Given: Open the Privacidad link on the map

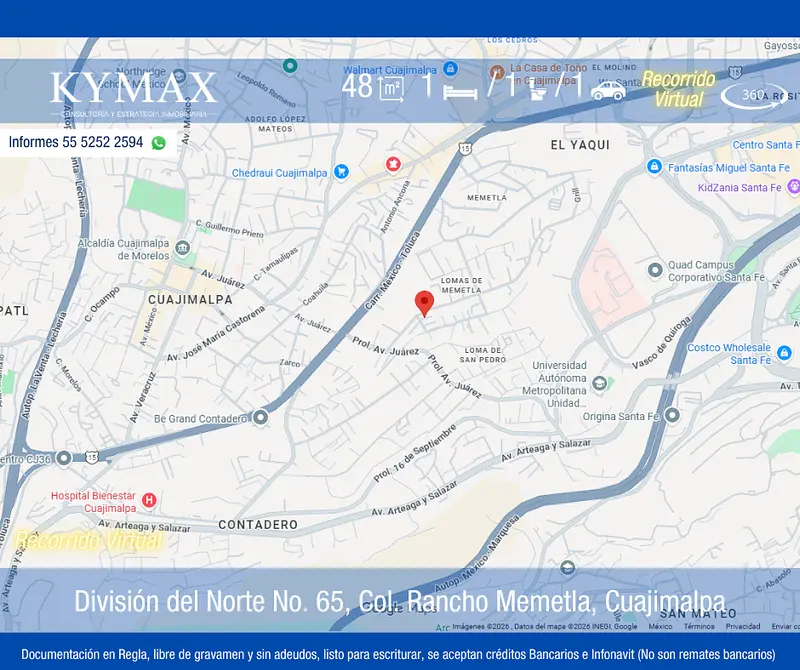Looking at the screenshot, I should pos(743,626).
